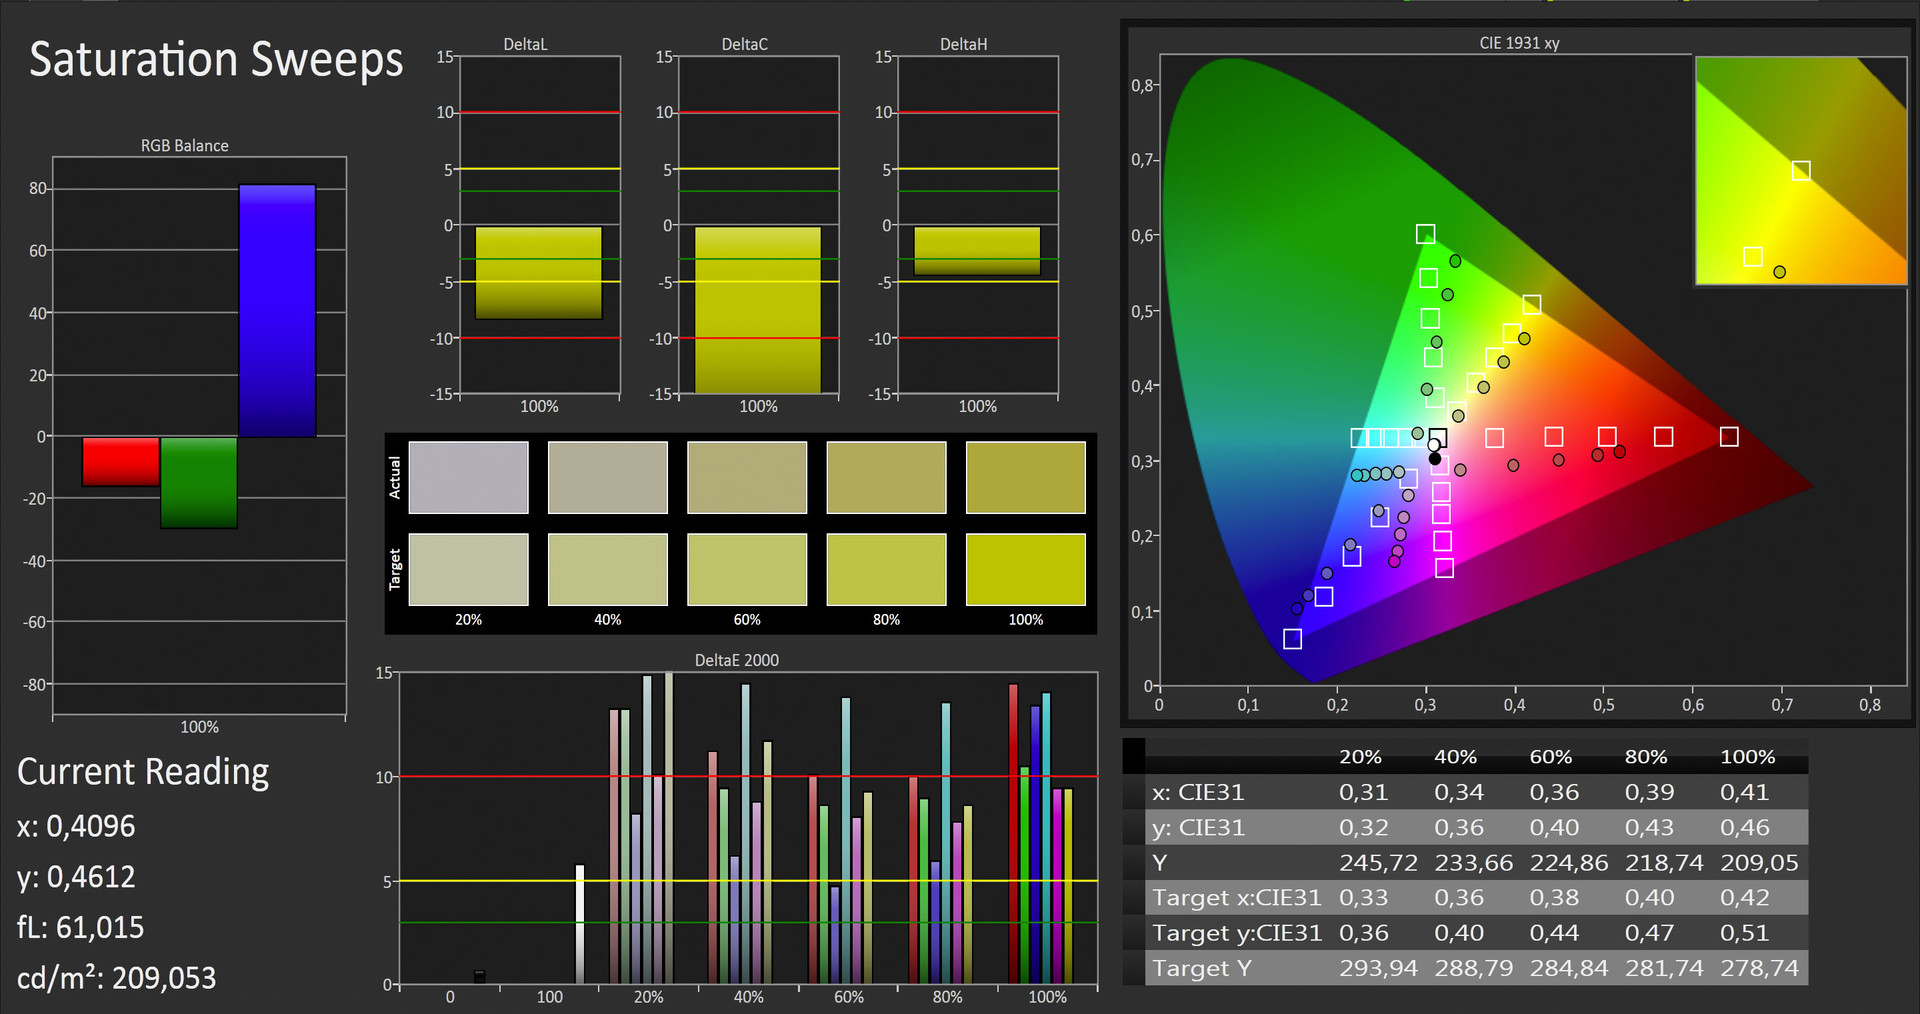The image size is (1920, 1014).
Task: Click the DeltaL chart yellow bar
Action: tap(538, 273)
